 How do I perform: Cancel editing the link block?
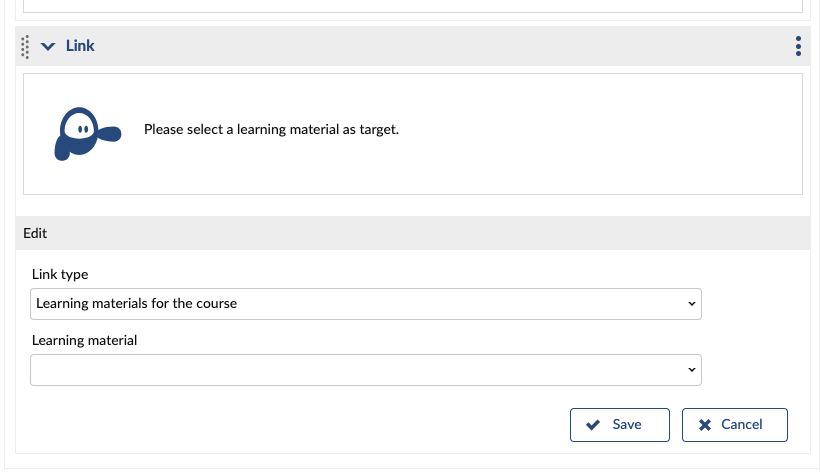pyautogui.click(x=735, y=425)
